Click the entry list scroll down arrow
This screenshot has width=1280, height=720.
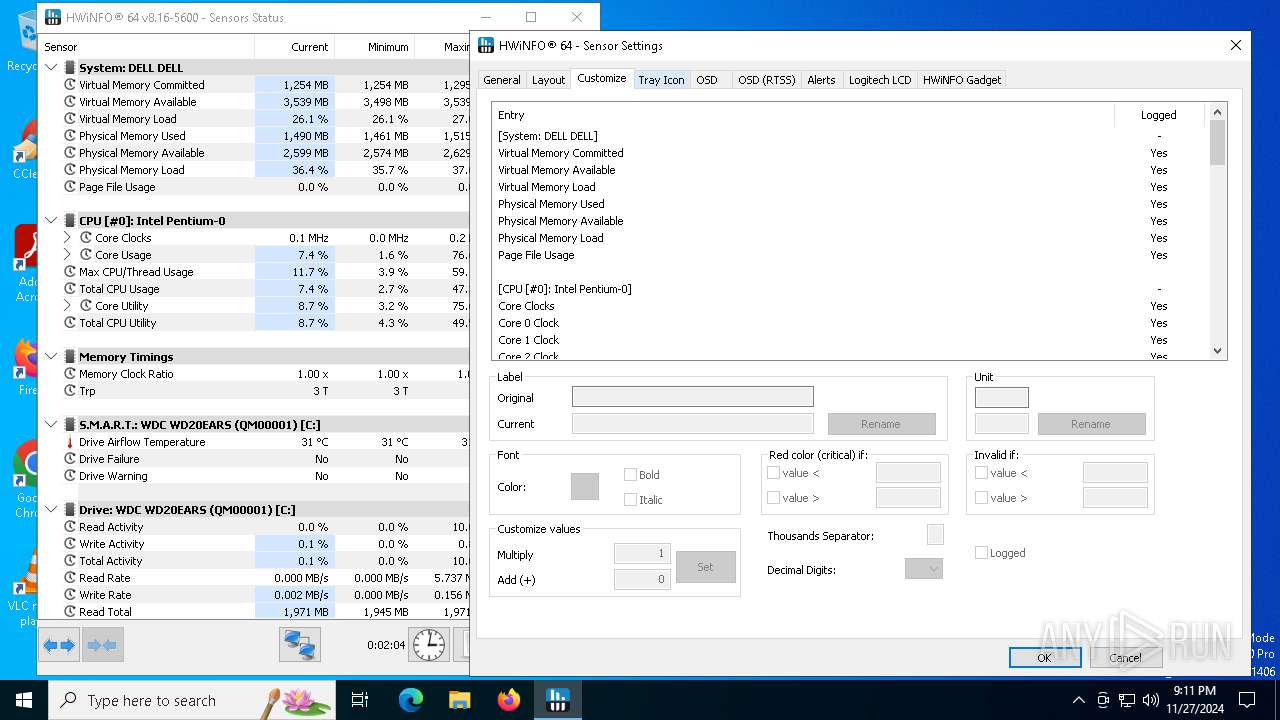(x=1217, y=351)
